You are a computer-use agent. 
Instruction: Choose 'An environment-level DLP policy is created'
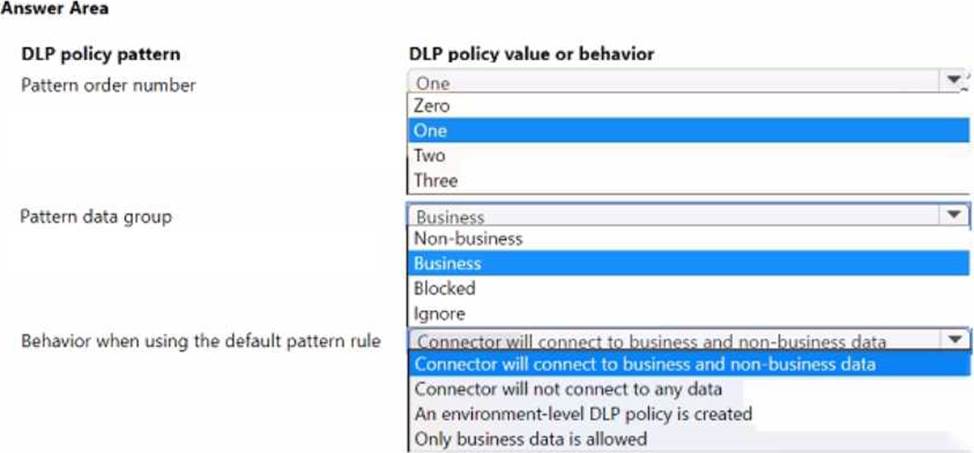click(583, 414)
